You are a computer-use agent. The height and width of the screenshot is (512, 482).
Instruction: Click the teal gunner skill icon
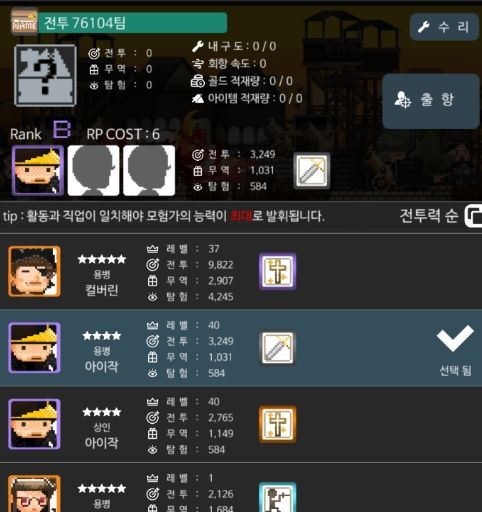point(278,497)
